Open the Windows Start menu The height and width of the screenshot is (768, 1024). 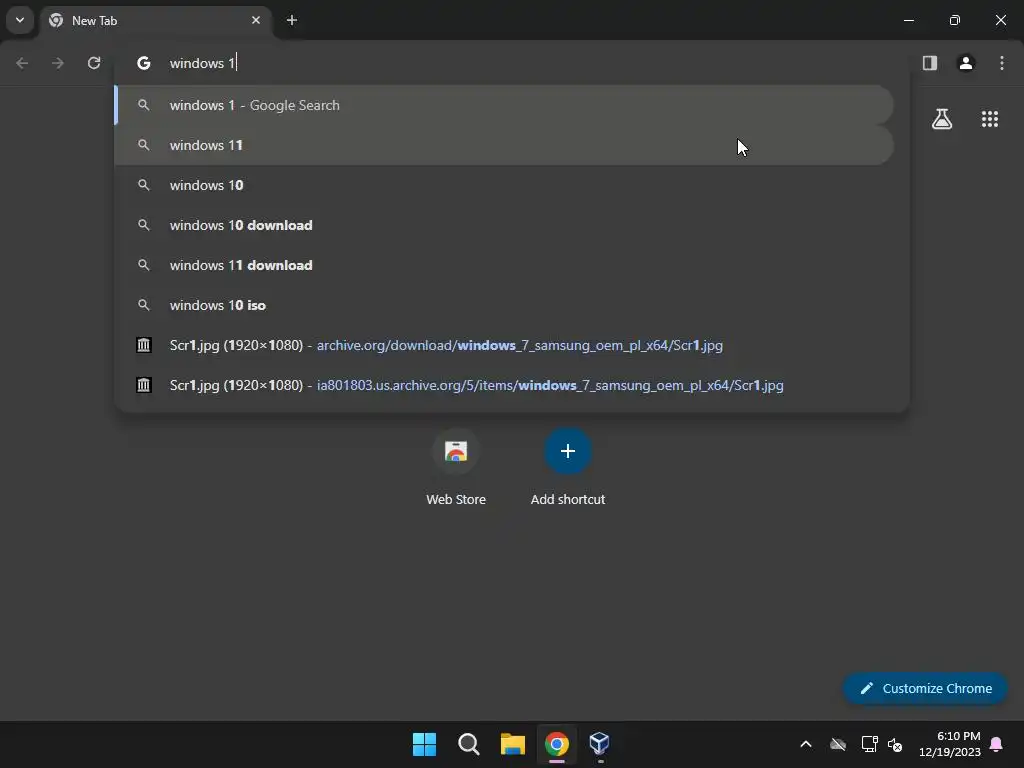point(424,744)
